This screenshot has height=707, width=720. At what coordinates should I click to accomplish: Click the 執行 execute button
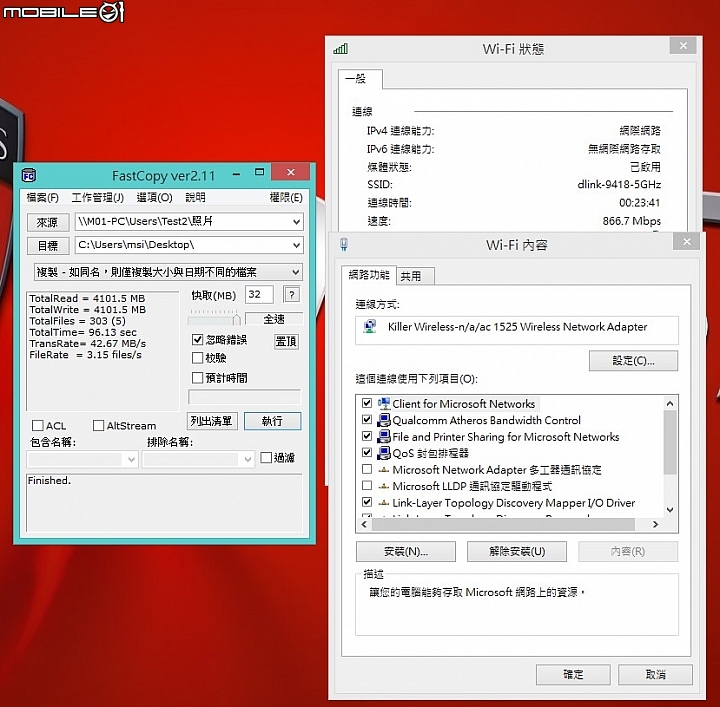coord(272,421)
